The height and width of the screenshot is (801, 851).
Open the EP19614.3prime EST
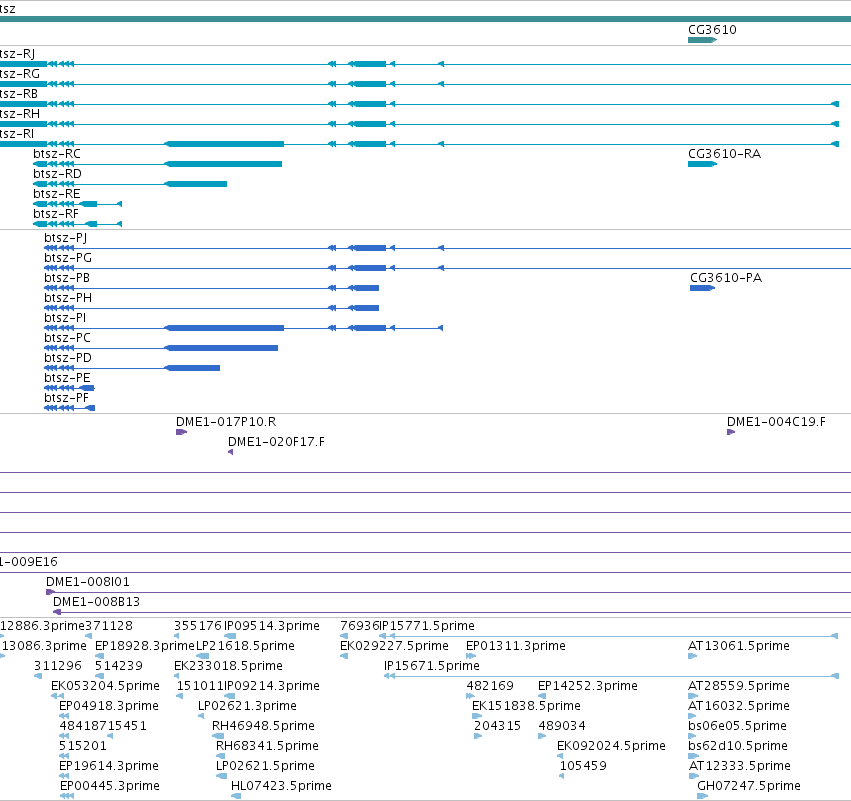pos(109,767)
